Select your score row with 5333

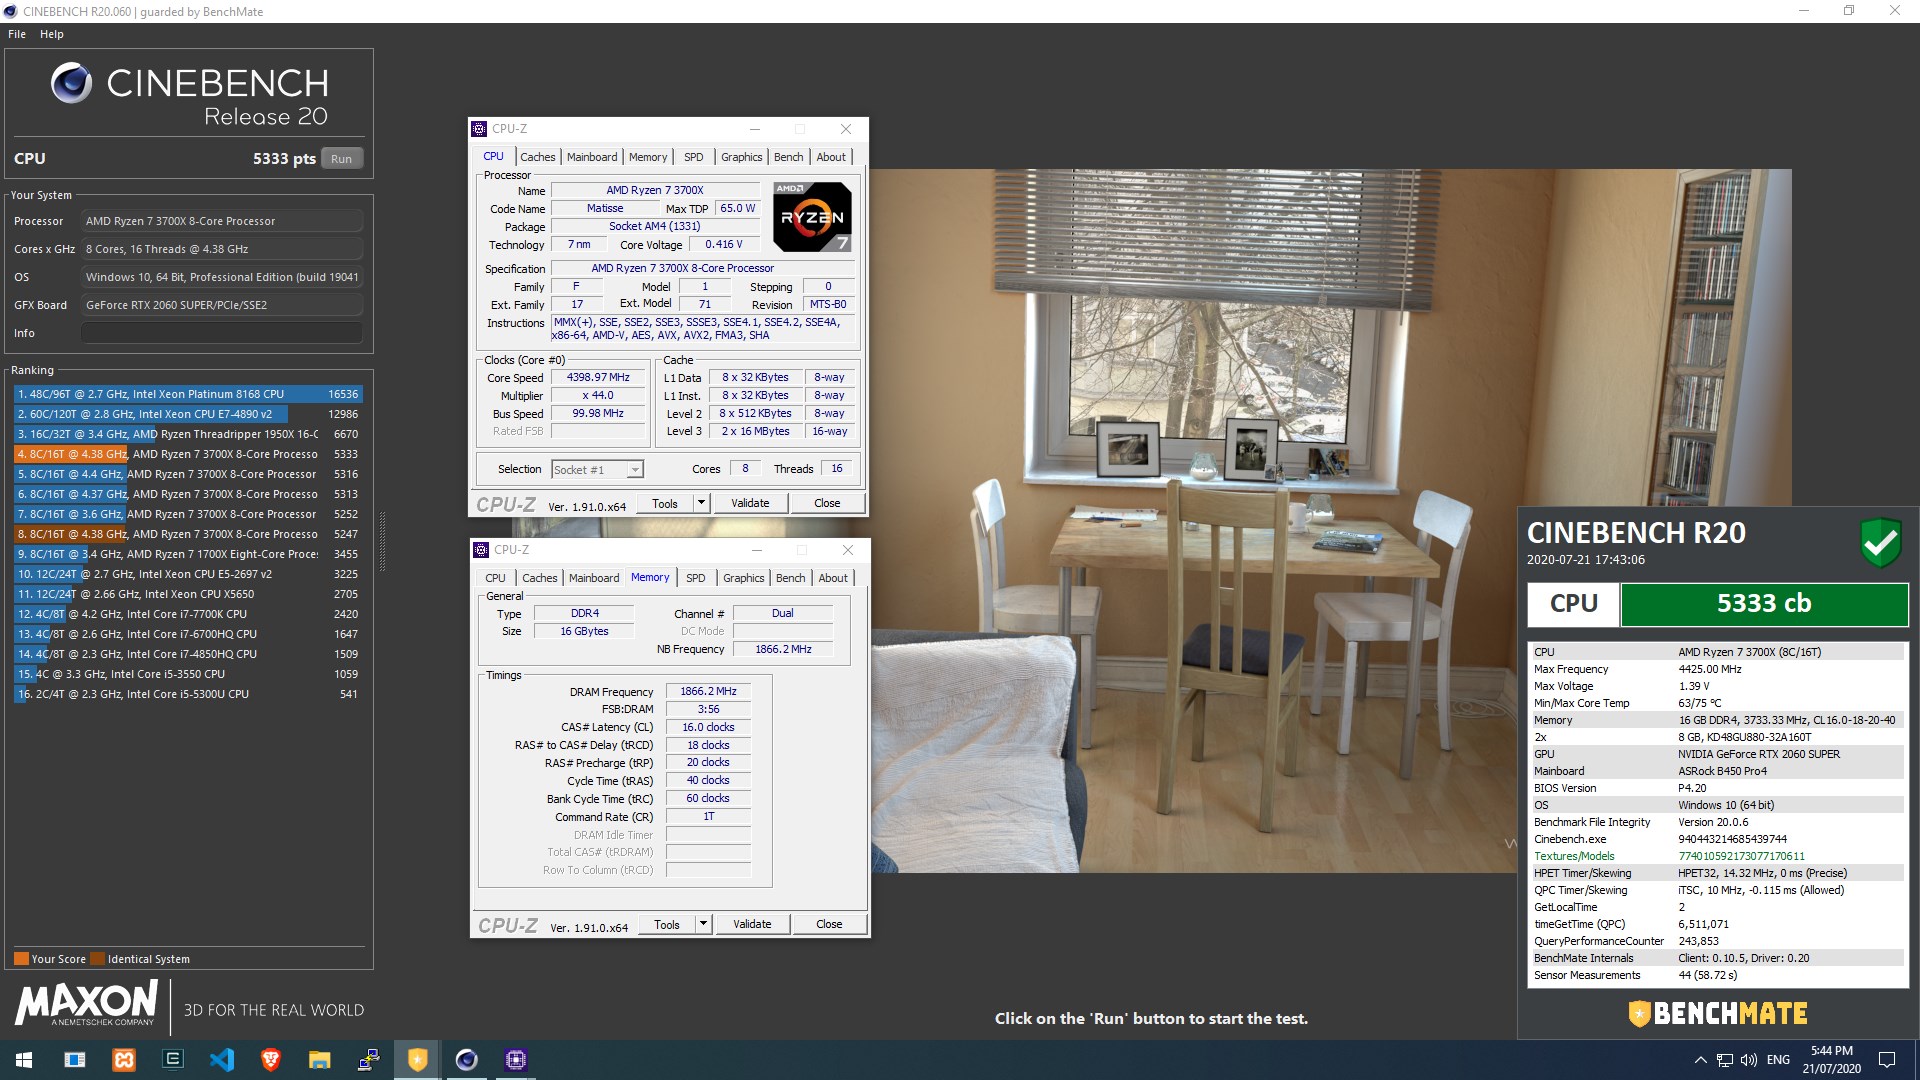188,454
